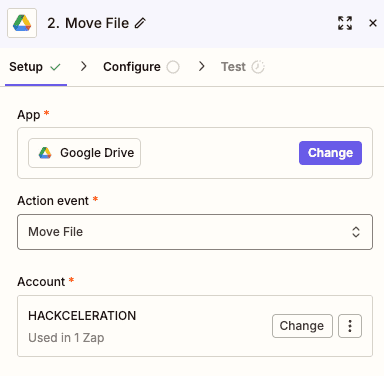Image resolution: width=384 pixels, height=376 pixels.
Task: Switch to the Configure tab
Action: 141,67
